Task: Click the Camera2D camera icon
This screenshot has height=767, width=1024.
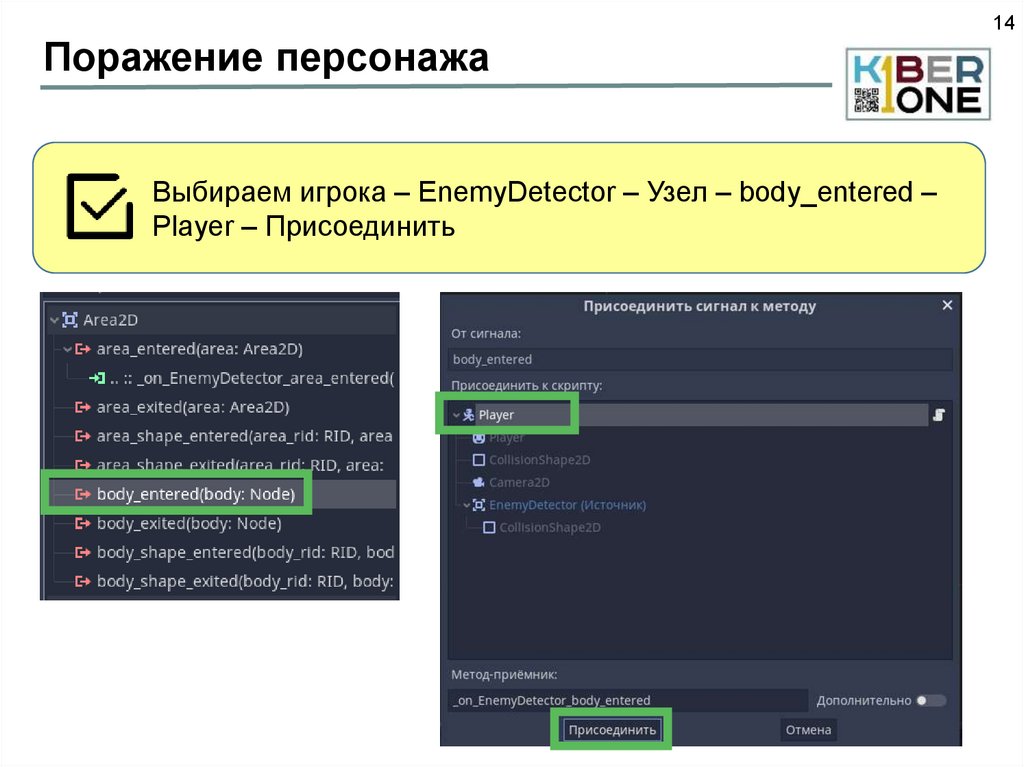Action: 478,482
